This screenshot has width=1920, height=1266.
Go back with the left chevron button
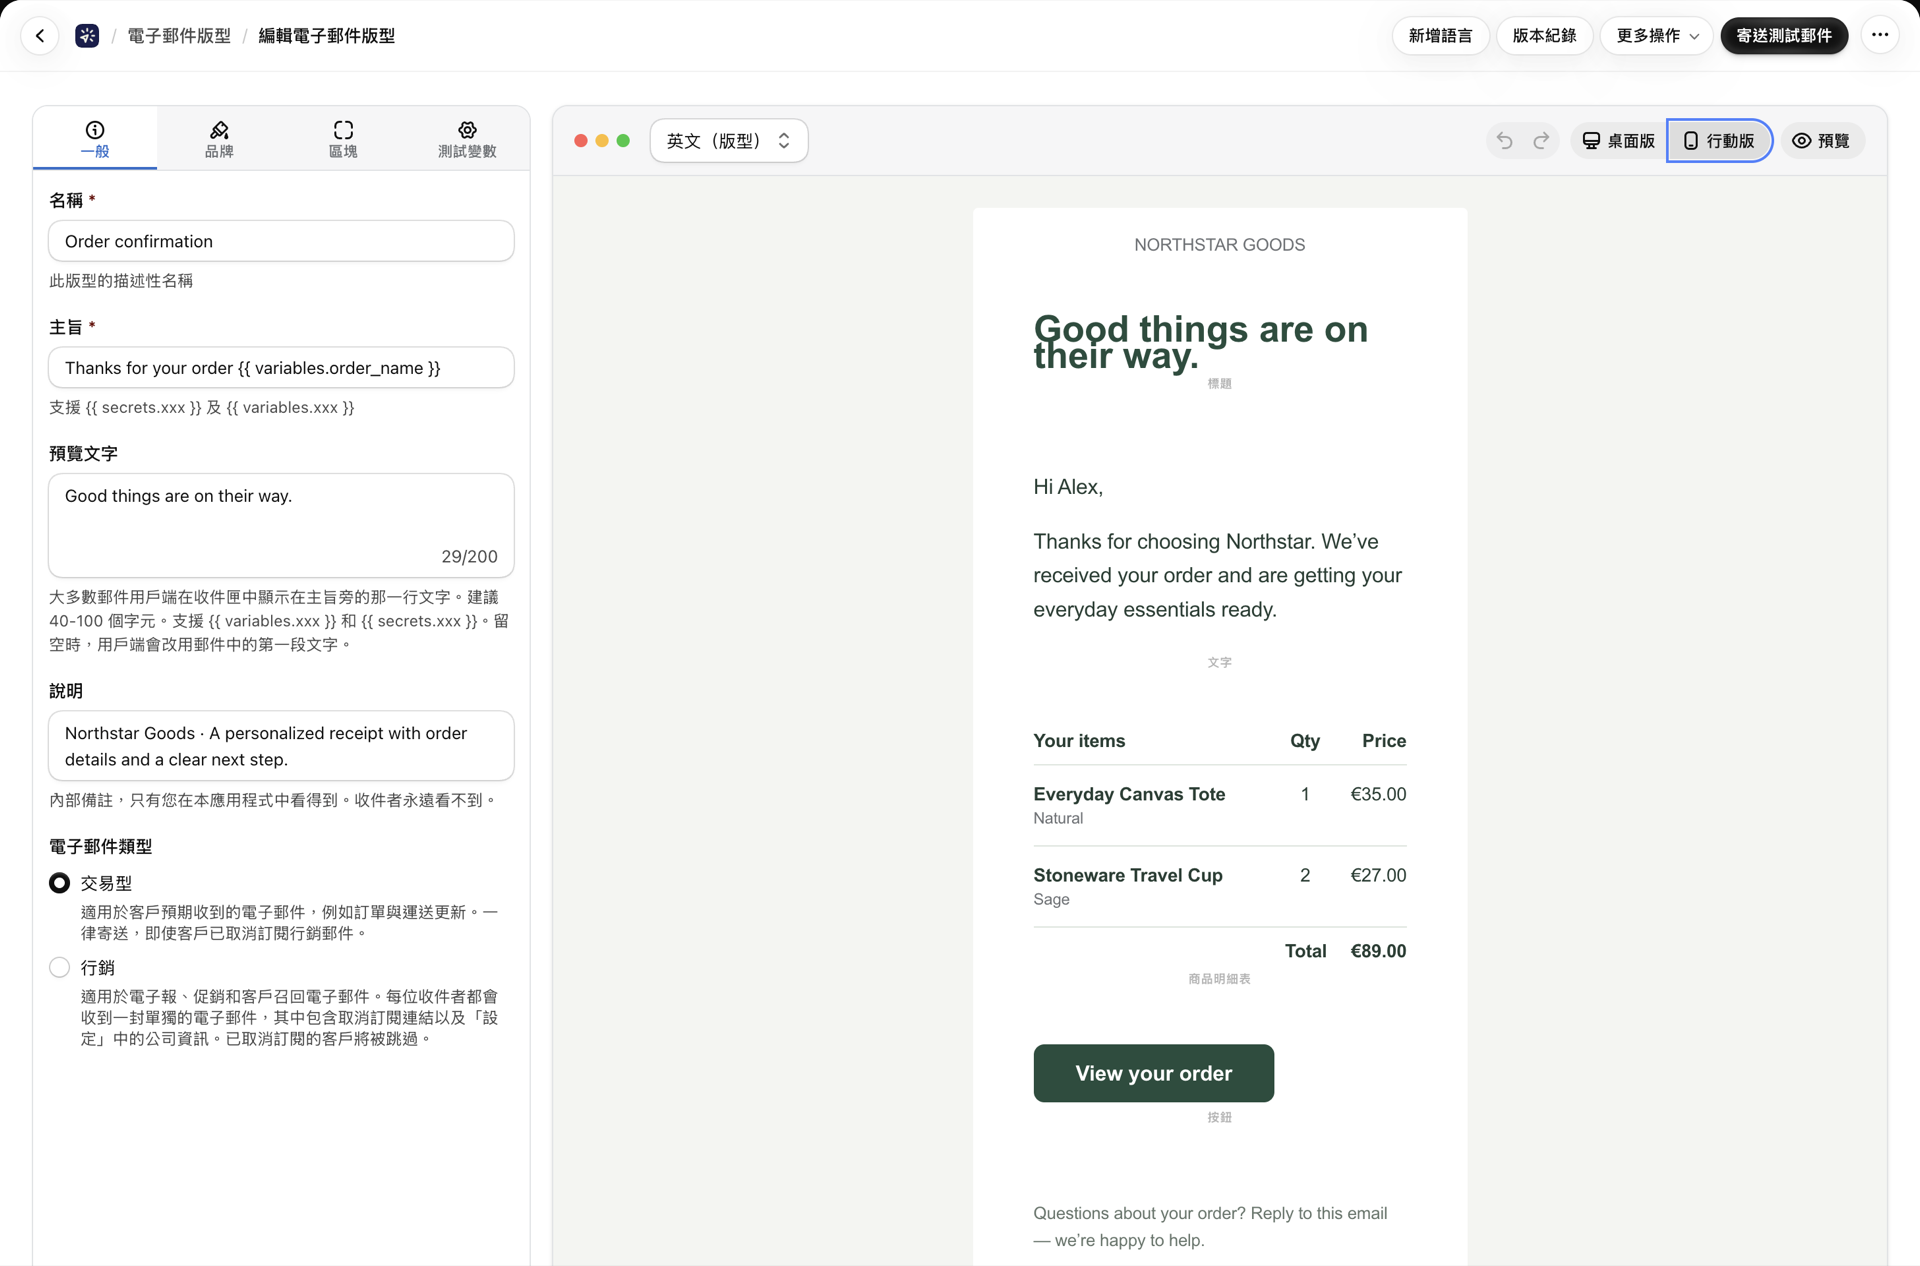point(40,36)
